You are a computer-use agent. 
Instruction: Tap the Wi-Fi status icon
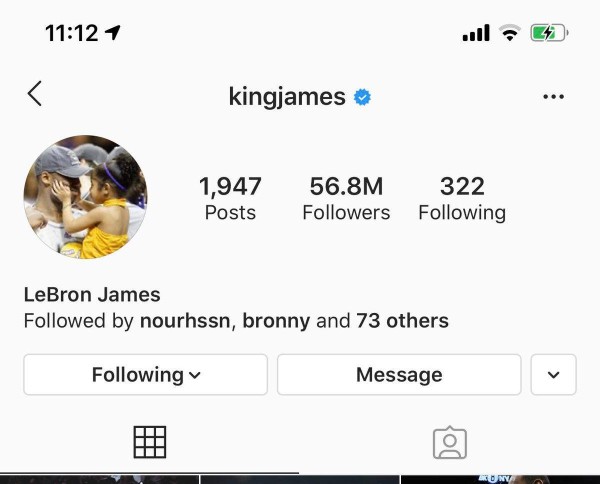[x=510, y=33]
